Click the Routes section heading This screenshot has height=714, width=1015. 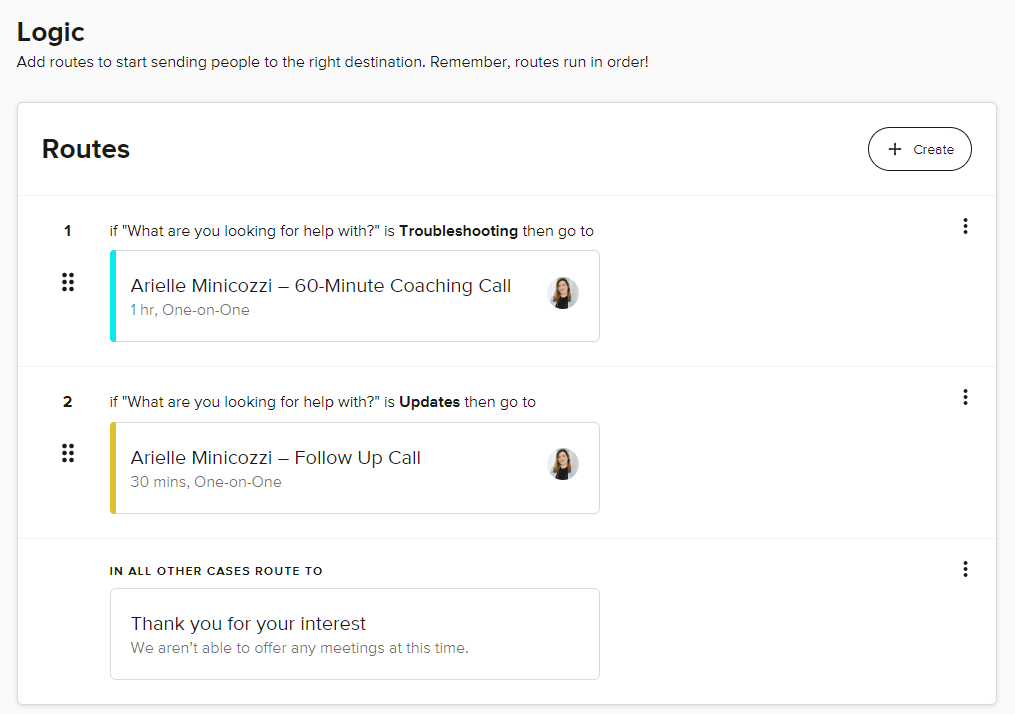86,149
